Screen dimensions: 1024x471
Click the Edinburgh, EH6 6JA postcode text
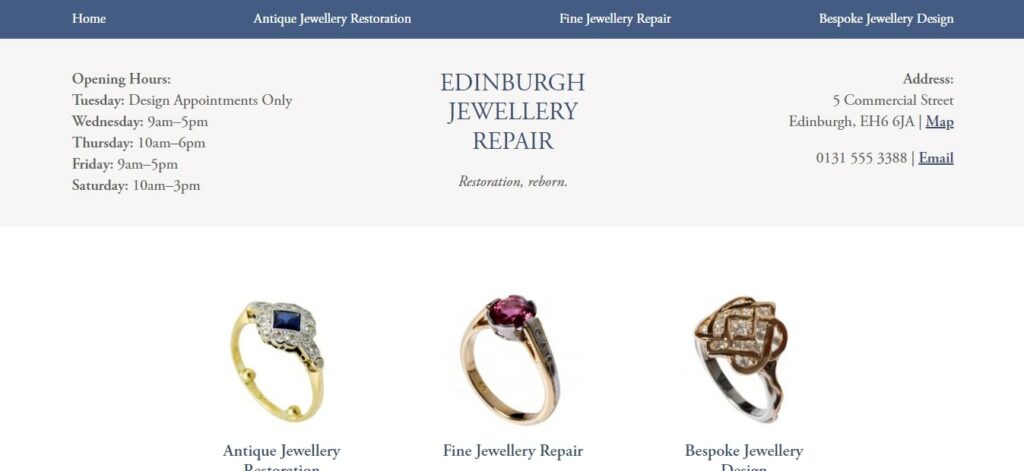click(x=852, y=122)
